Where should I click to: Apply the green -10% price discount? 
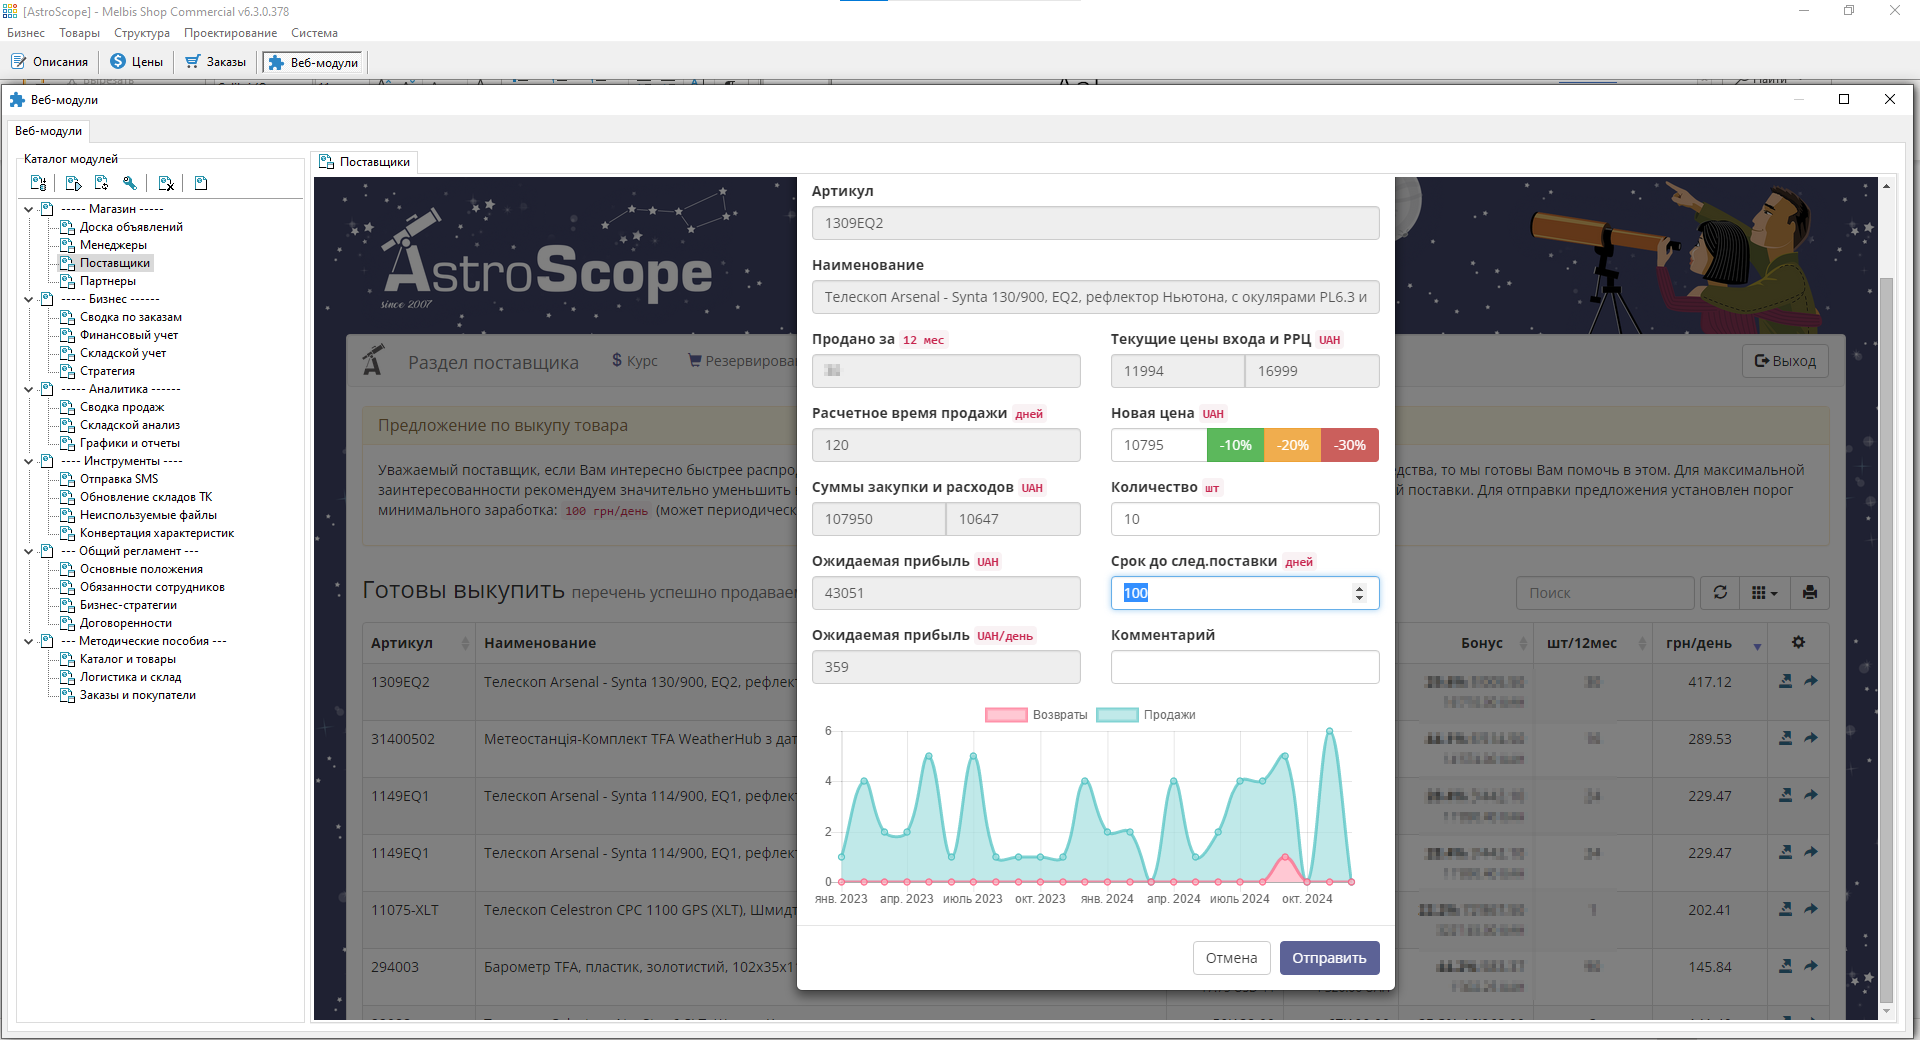click(1236, 445)
